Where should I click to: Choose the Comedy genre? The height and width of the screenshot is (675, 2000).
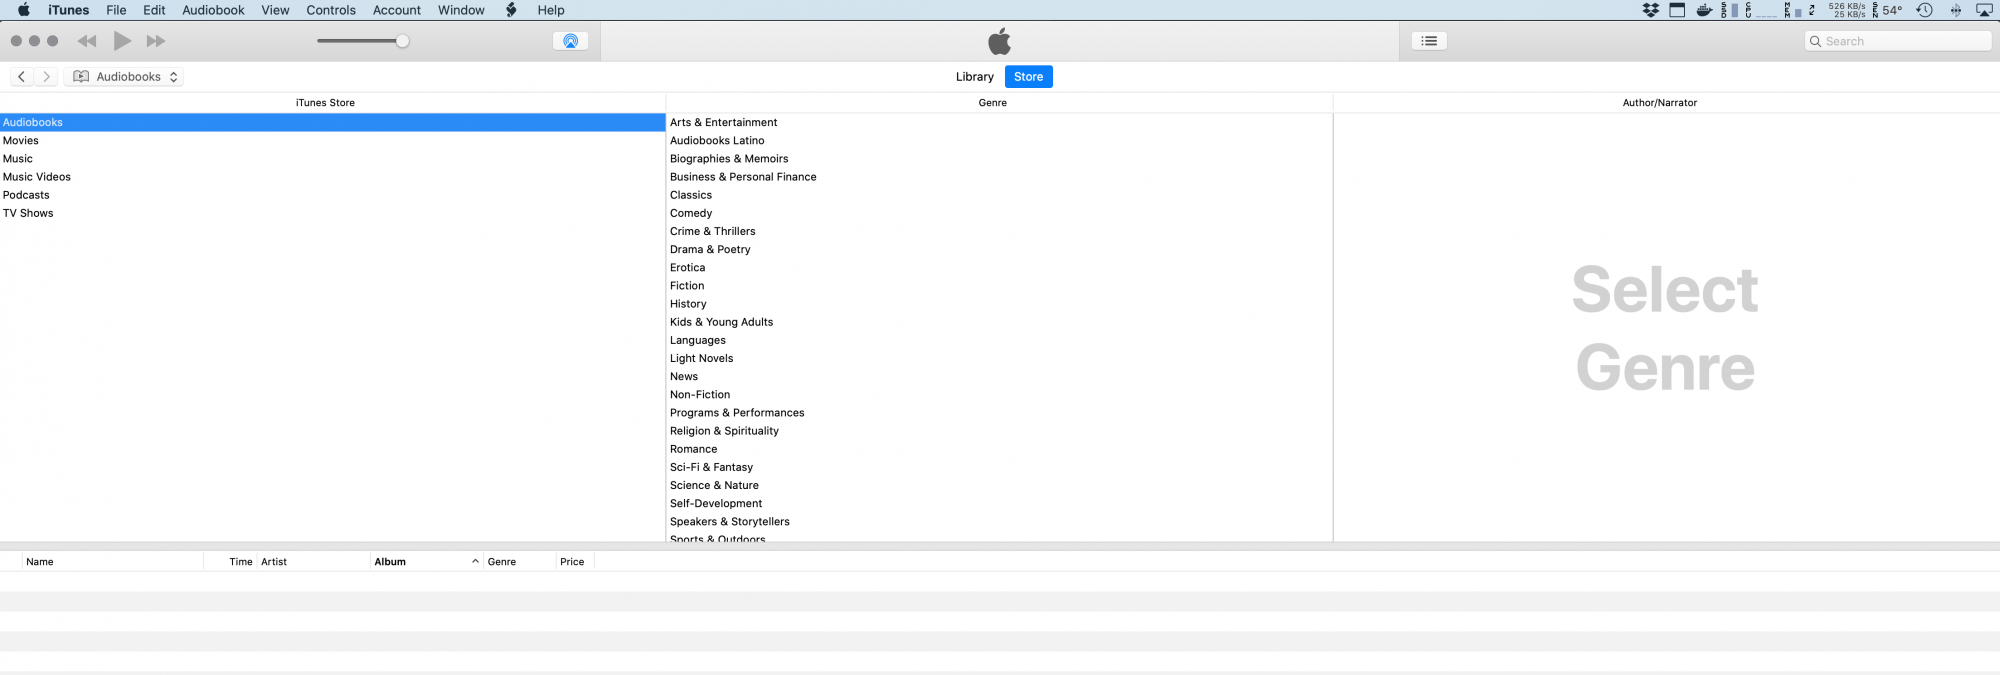999,213
